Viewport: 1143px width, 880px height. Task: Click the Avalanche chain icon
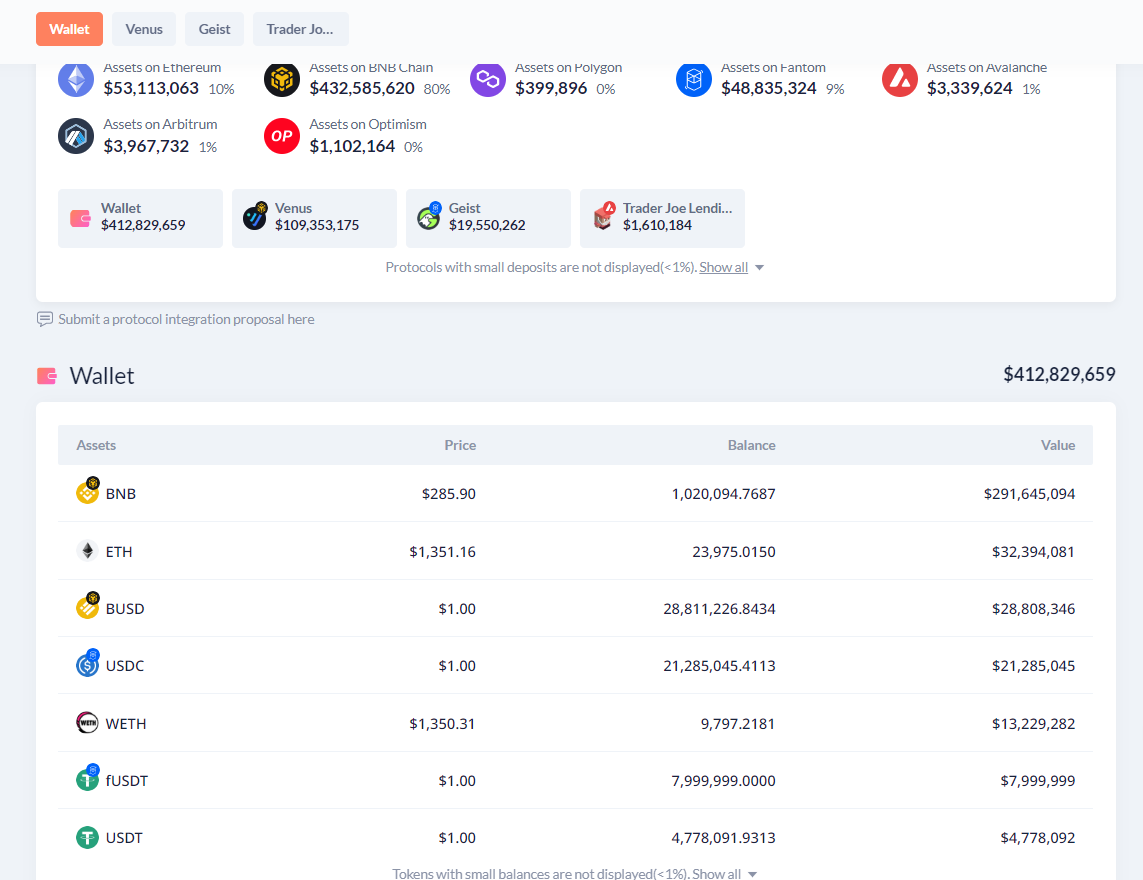click(900, 79)
